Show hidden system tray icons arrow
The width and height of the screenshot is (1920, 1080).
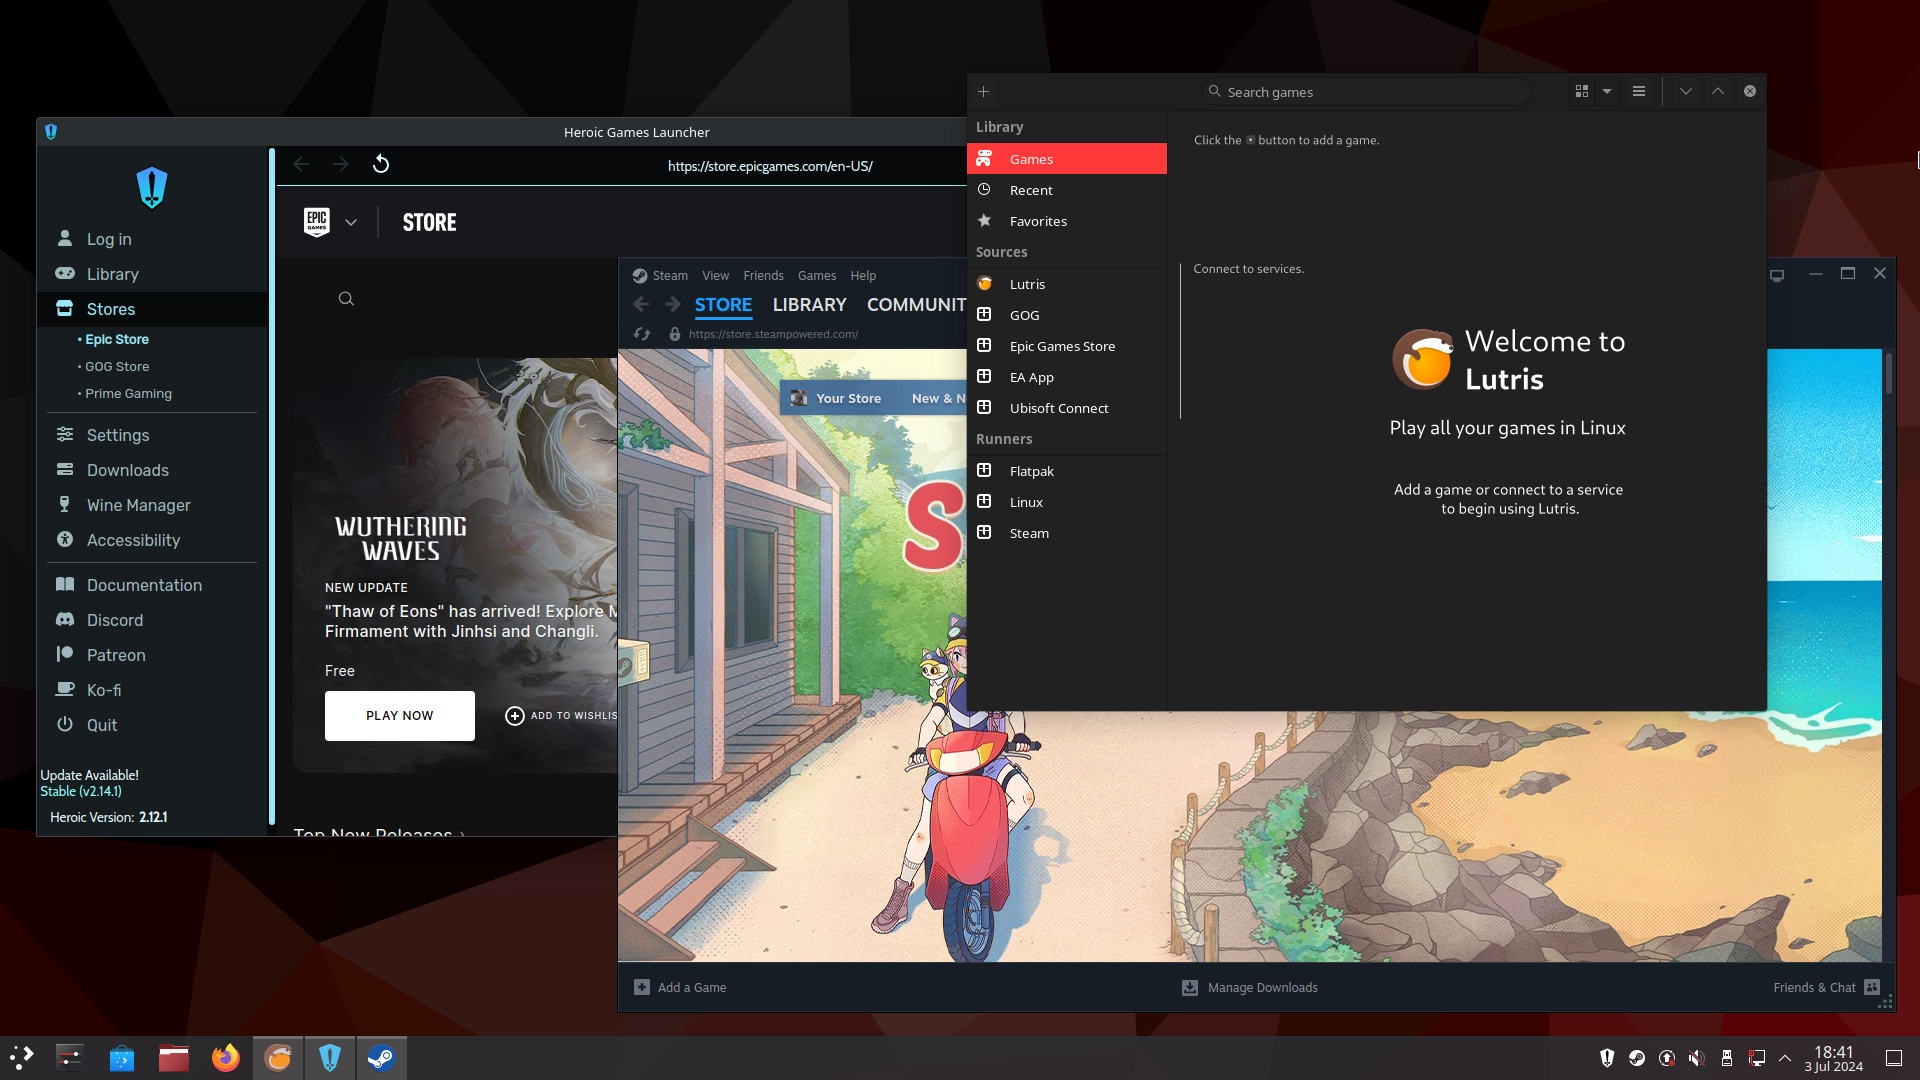[x=1785, y=1057]
